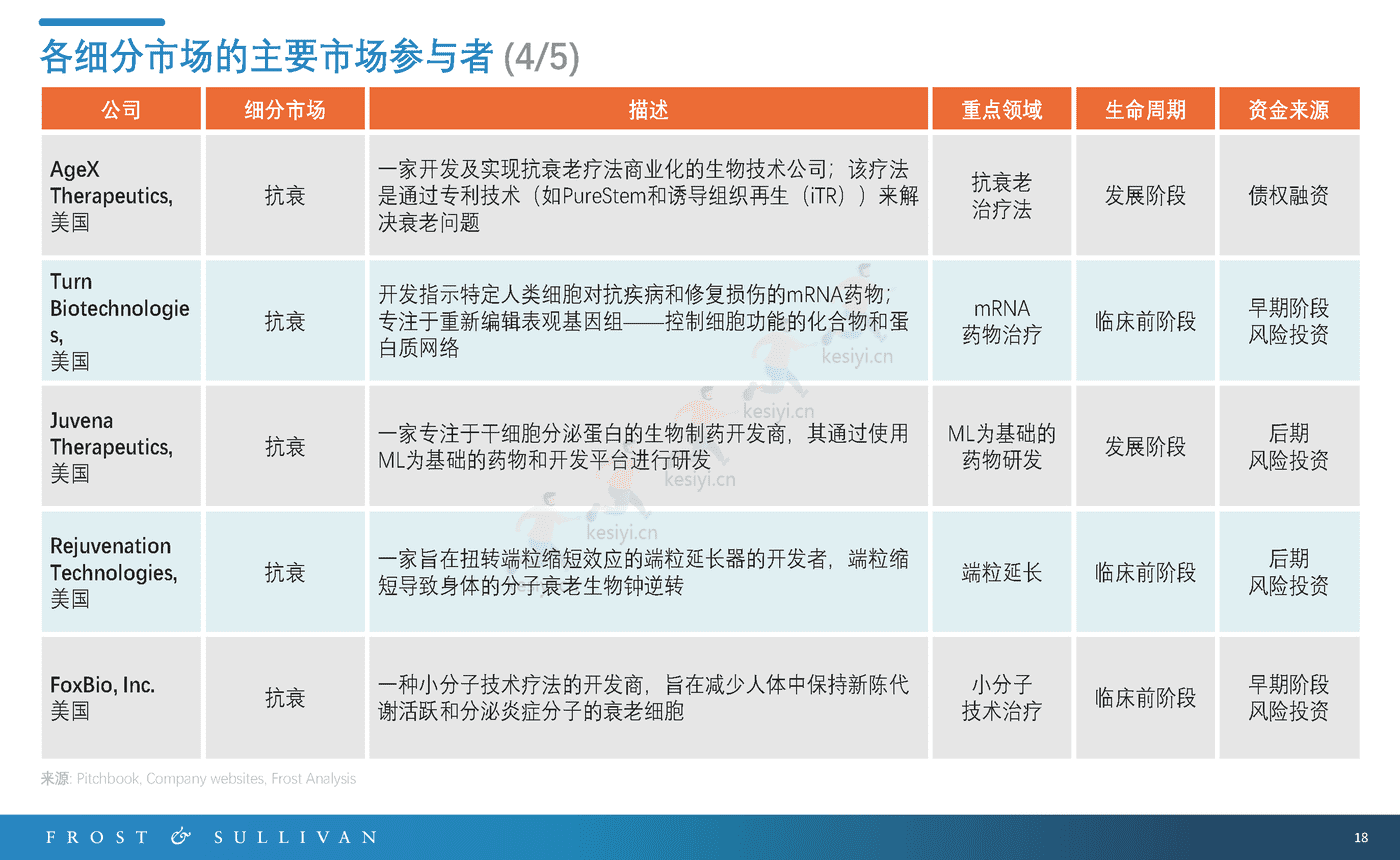
Task: Click the Frost & Sullivan footer logo
Action: point(211,837)
